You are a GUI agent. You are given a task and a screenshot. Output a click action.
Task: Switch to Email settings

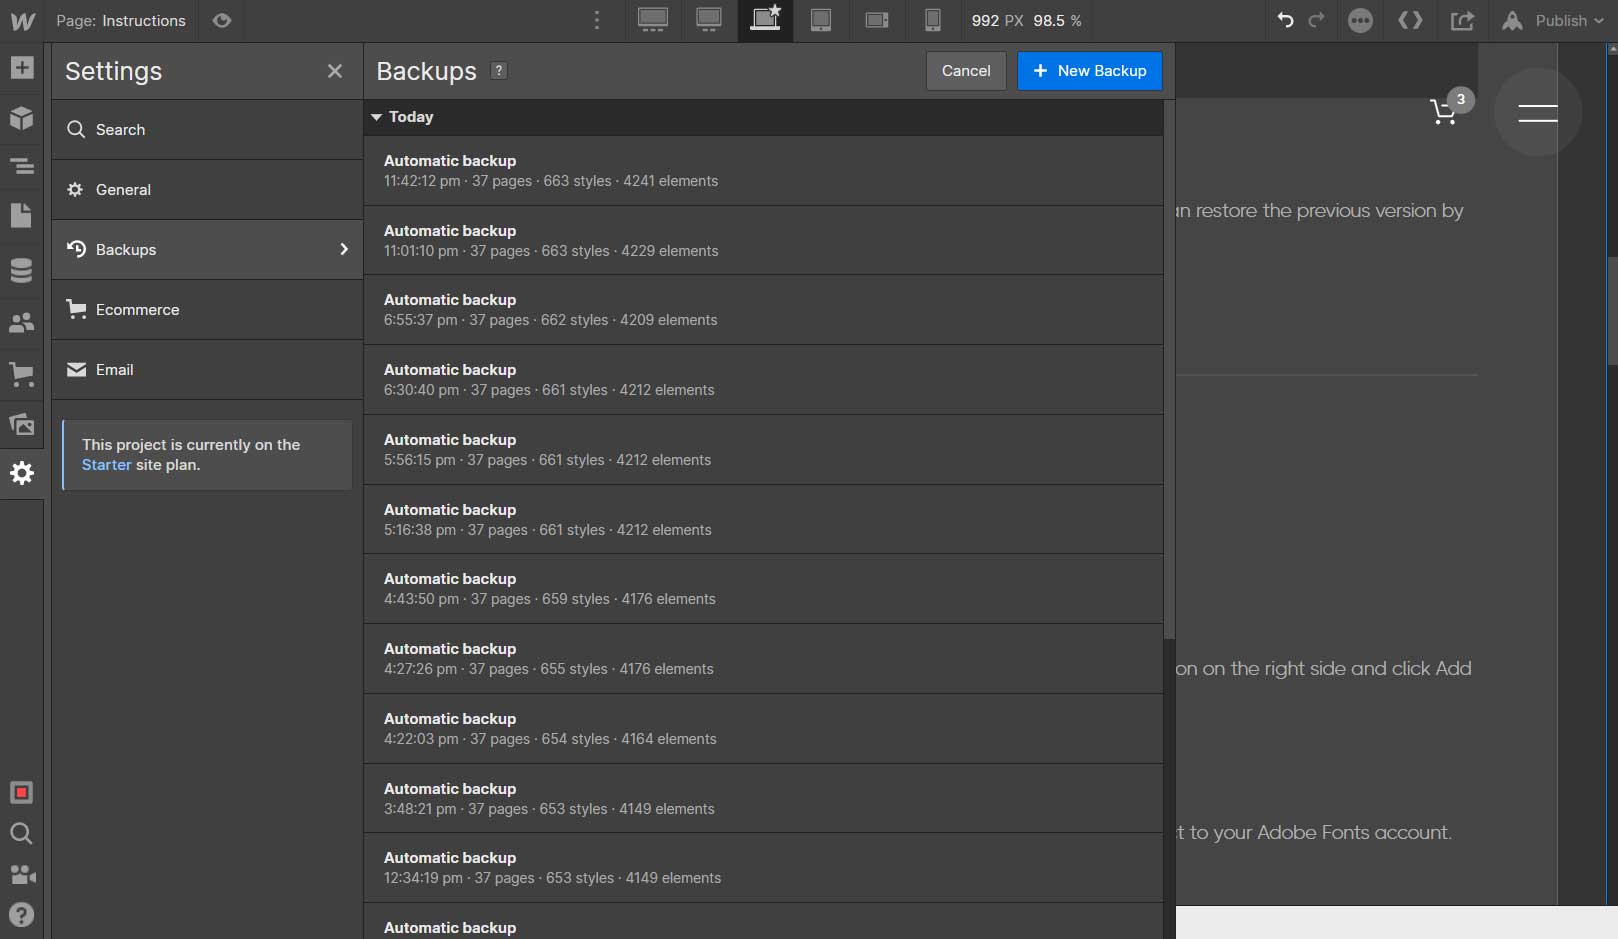tap(114, 369)
